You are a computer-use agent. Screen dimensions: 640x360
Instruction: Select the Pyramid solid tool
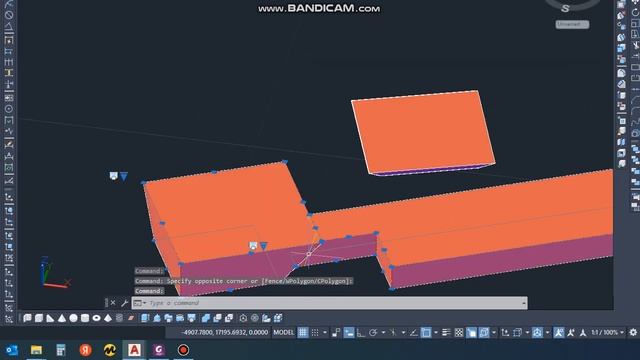pyautogui.click(x=107, y=318)
